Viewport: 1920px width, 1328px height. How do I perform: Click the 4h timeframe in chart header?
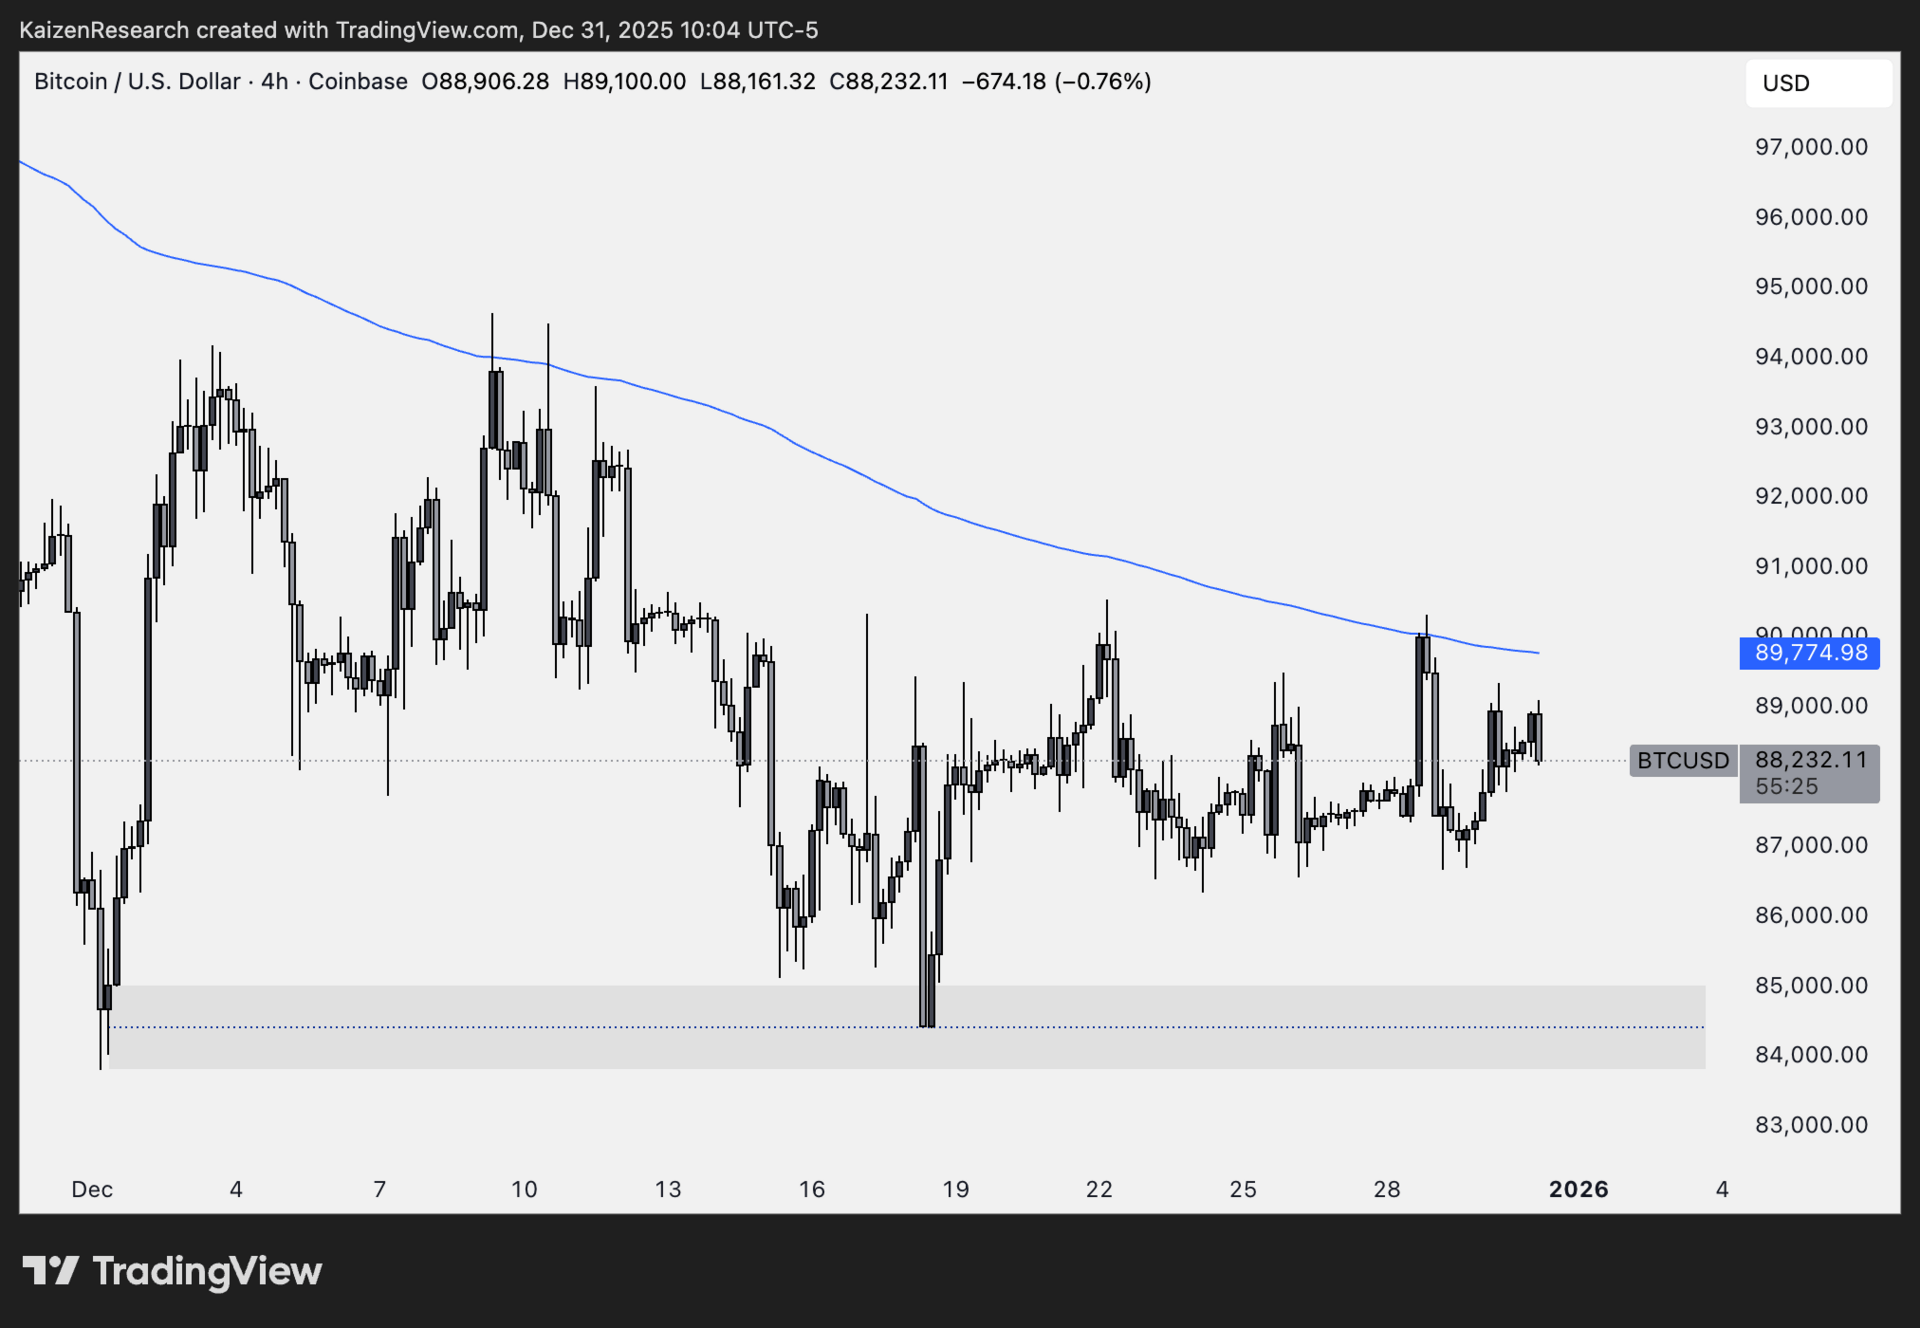click(274, 81)
